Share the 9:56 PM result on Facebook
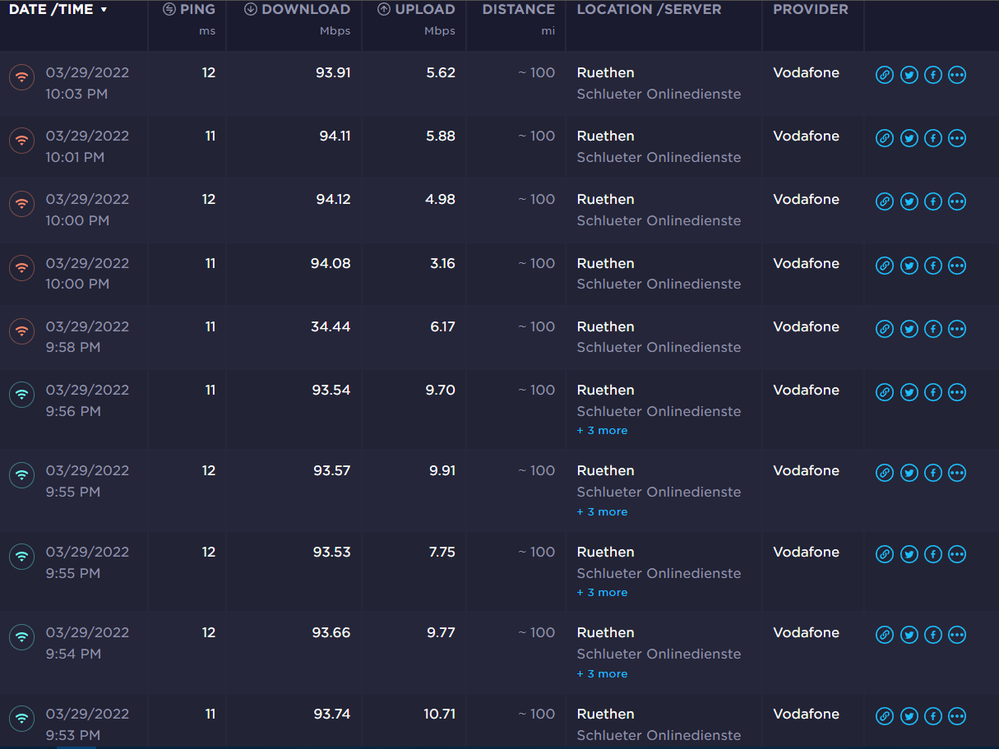Image resolution: width=999 pixels, height=749 pixels. [x=933, y=392]
